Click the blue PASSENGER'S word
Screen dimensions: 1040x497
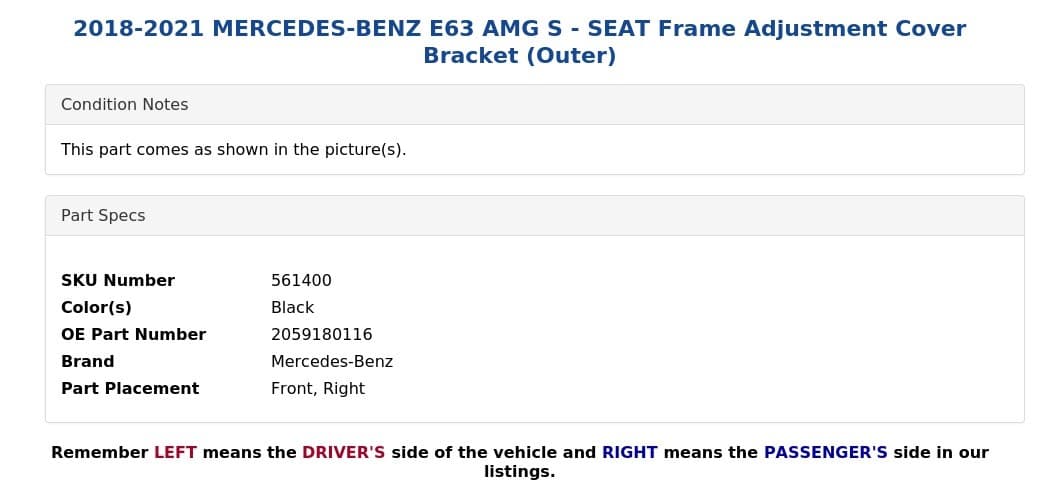[825, 453]
